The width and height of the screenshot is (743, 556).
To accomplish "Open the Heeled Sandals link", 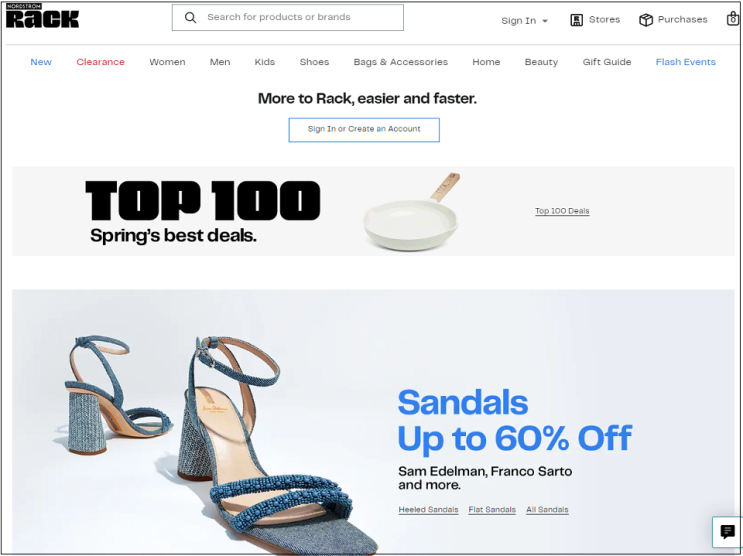I will tap(428, 510).
